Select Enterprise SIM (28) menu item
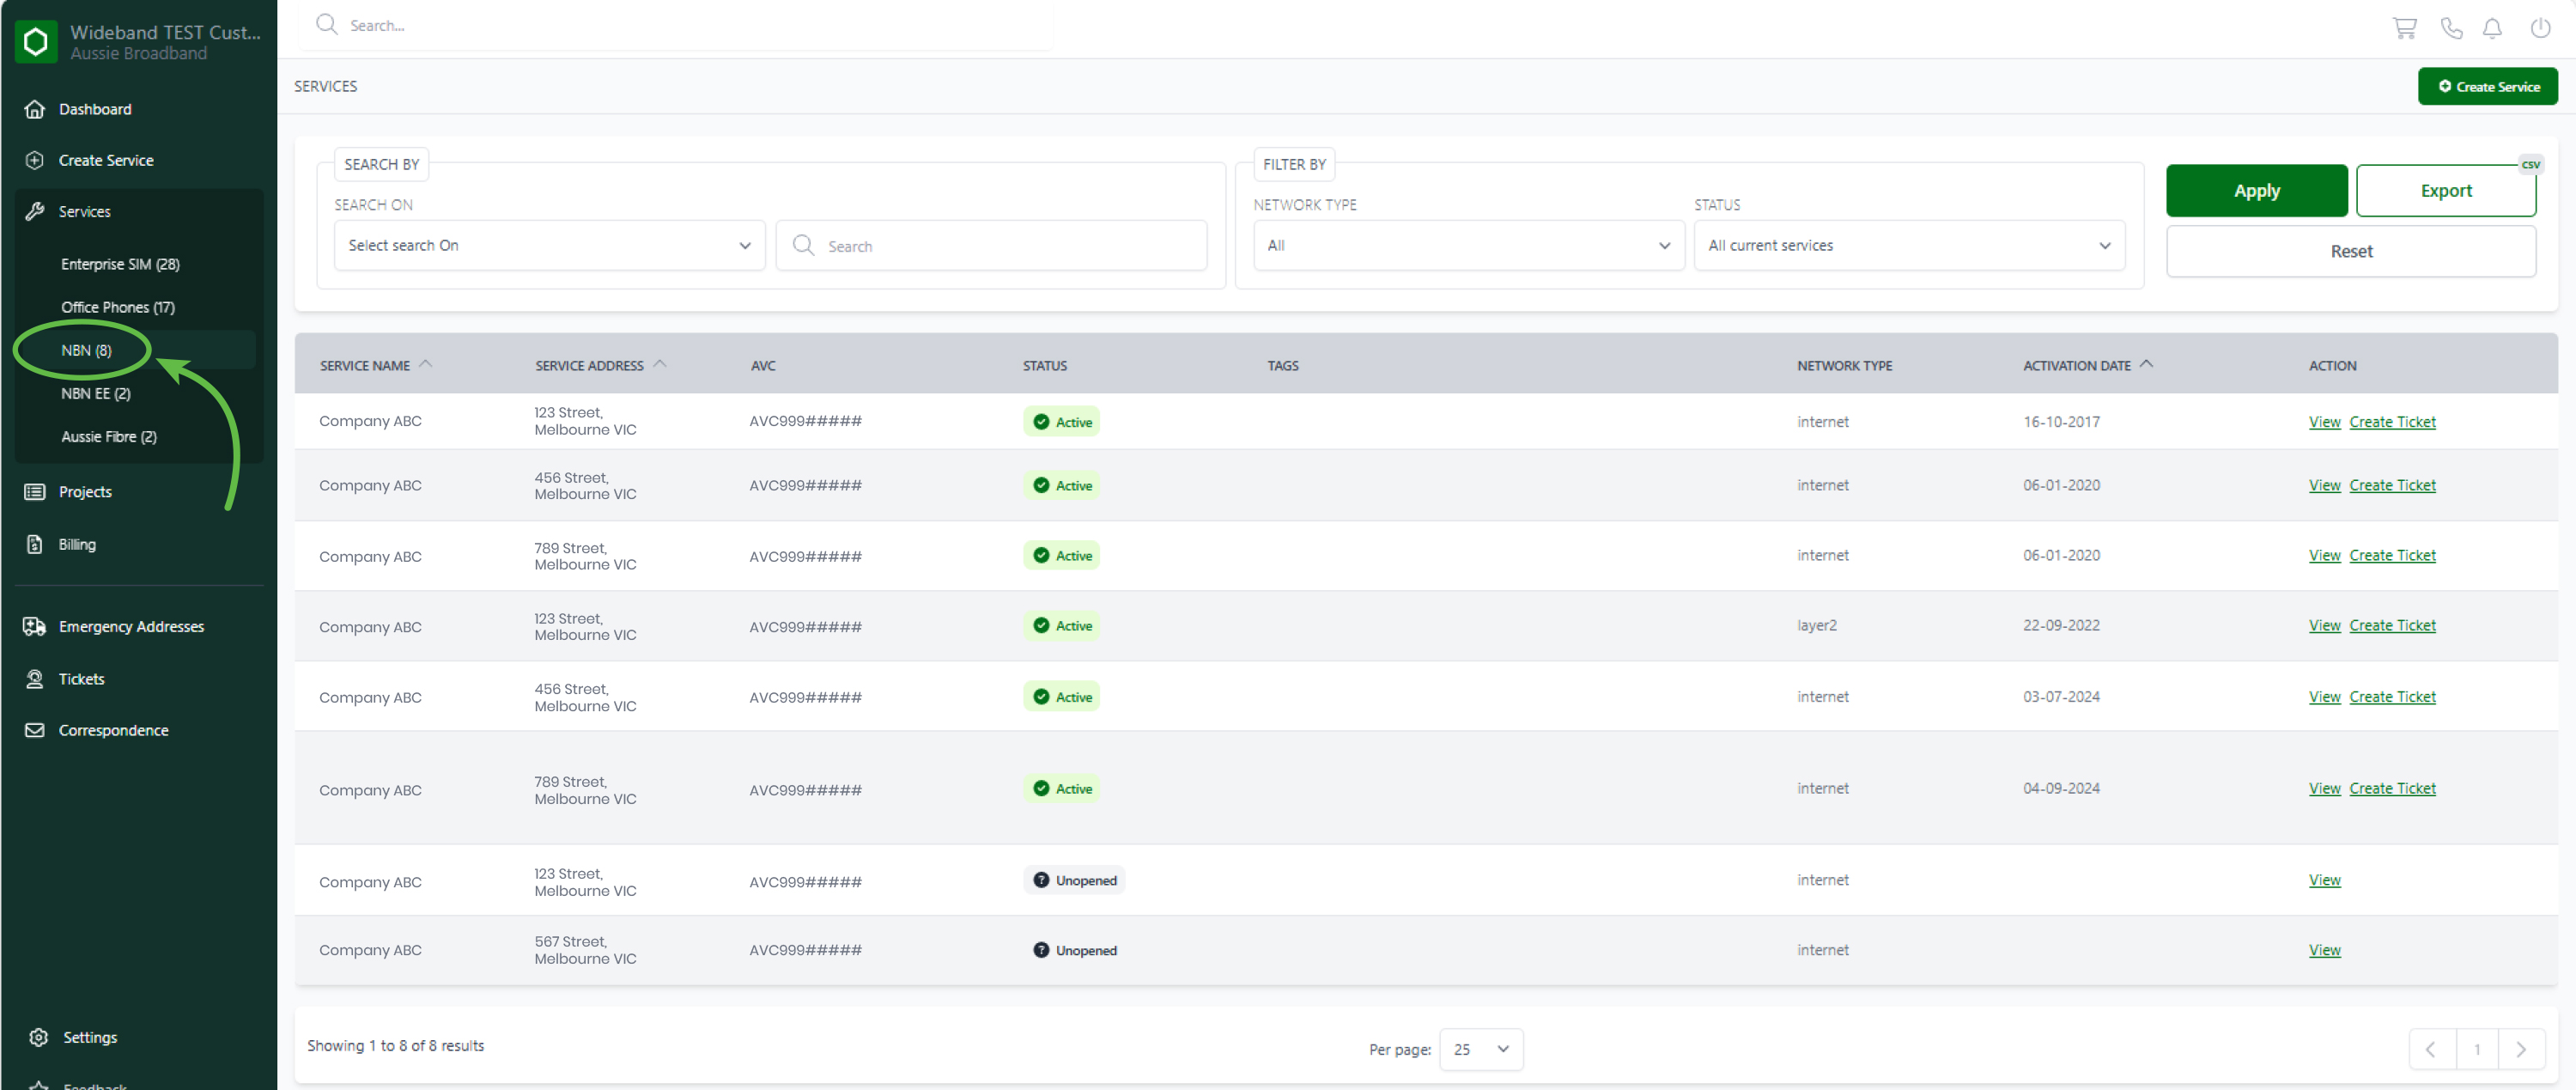The width and height of the screenshot is (2576, 1090). click(x=120, y=264)
